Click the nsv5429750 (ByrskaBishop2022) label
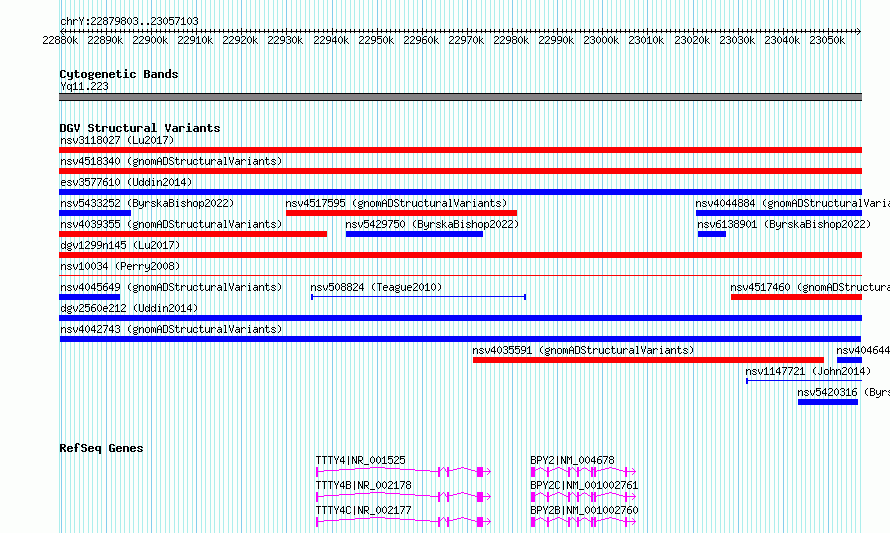890x533 pixels. pos(432,224)
